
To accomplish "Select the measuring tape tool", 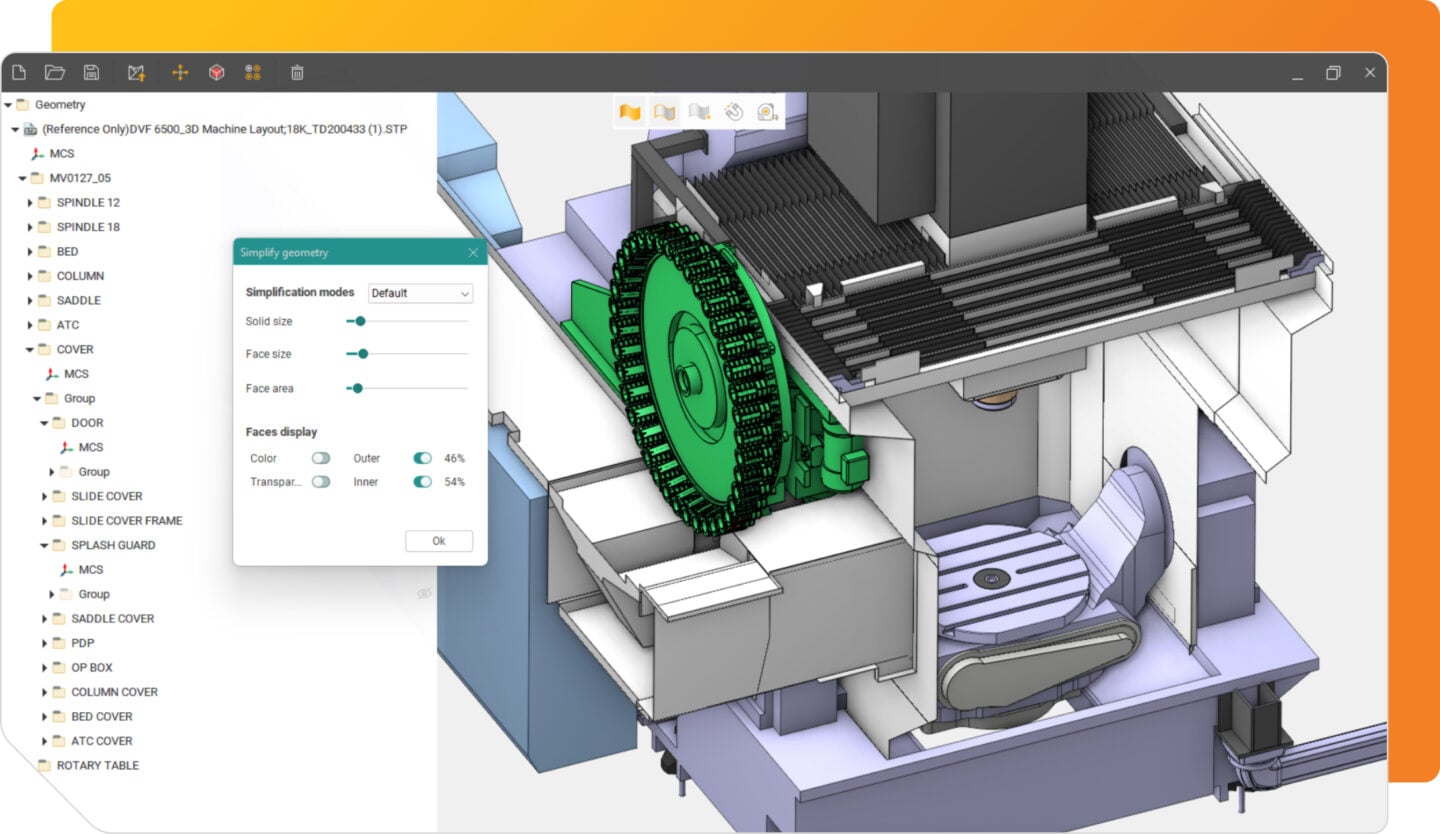I will pos(766,112).
